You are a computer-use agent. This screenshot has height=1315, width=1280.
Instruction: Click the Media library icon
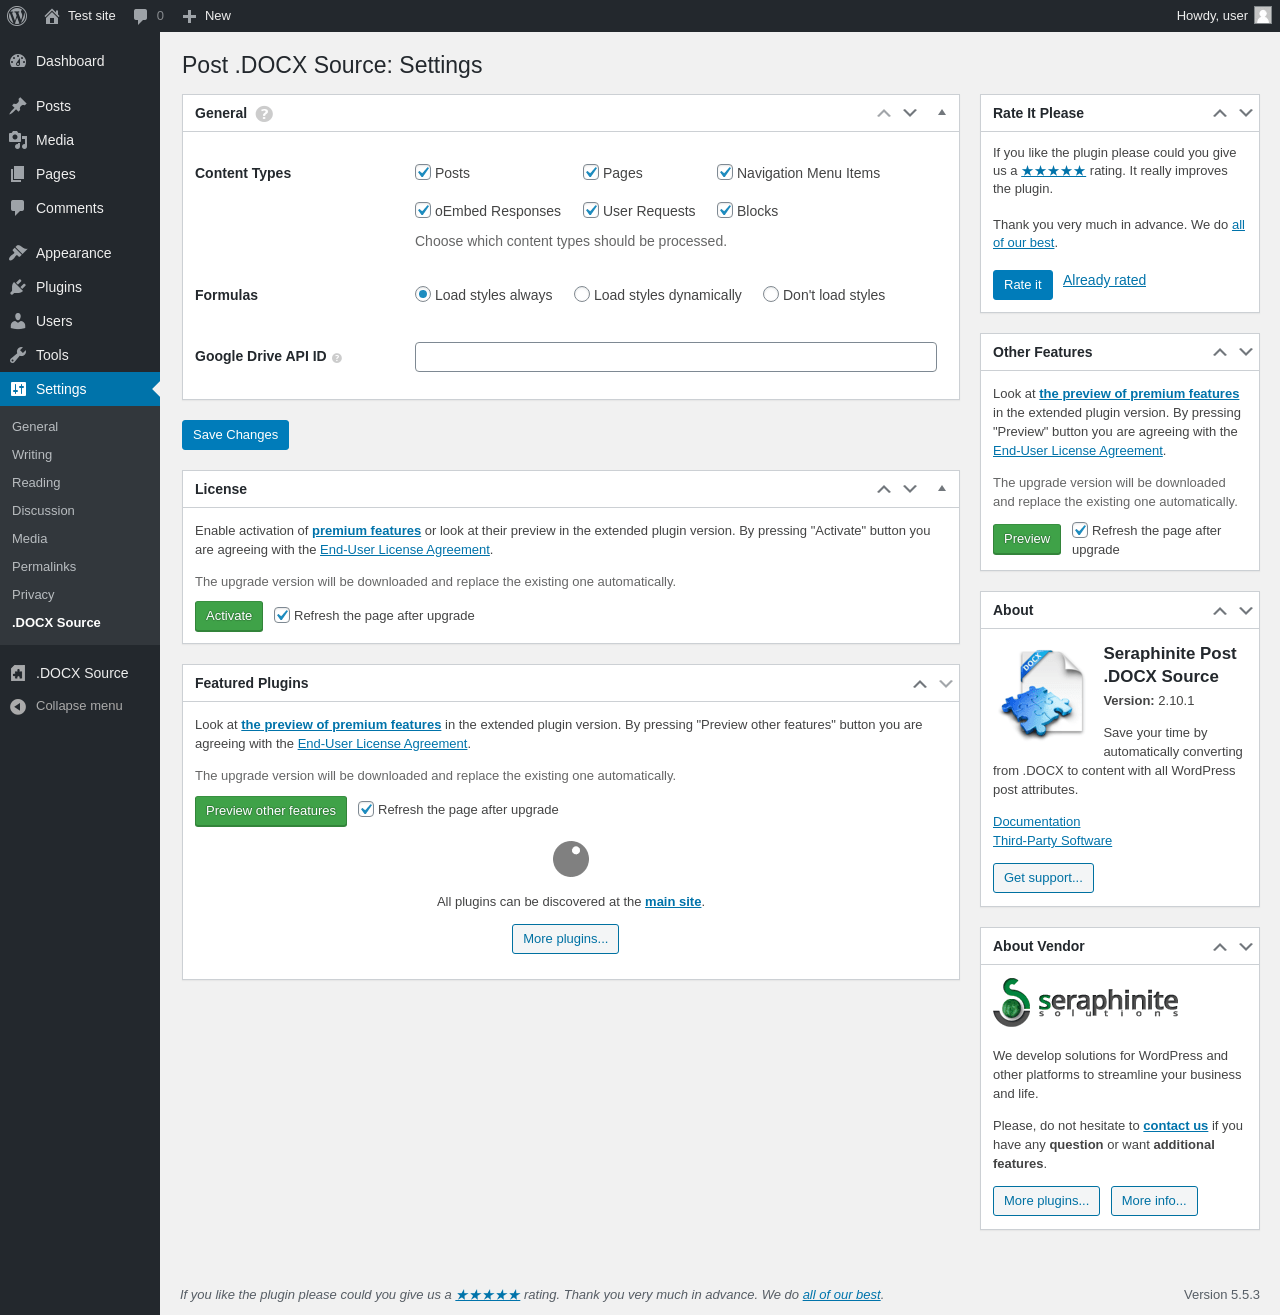click(x=18, y=140)
